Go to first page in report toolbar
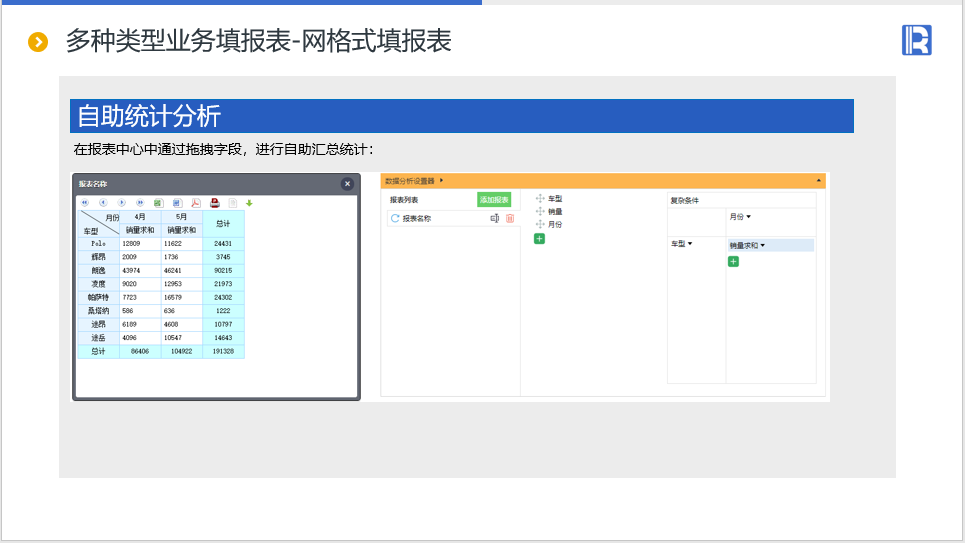Viewport: 965px width, 543px height. coord(85,203)
